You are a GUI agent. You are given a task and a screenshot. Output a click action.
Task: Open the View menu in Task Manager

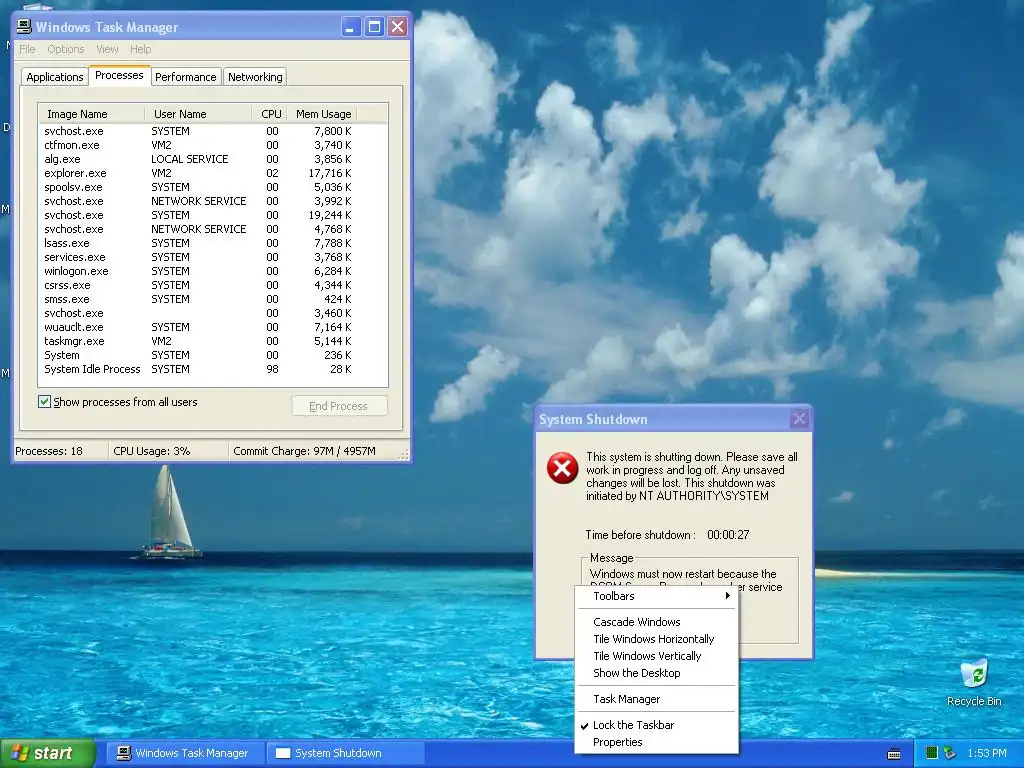pos(107,49)
